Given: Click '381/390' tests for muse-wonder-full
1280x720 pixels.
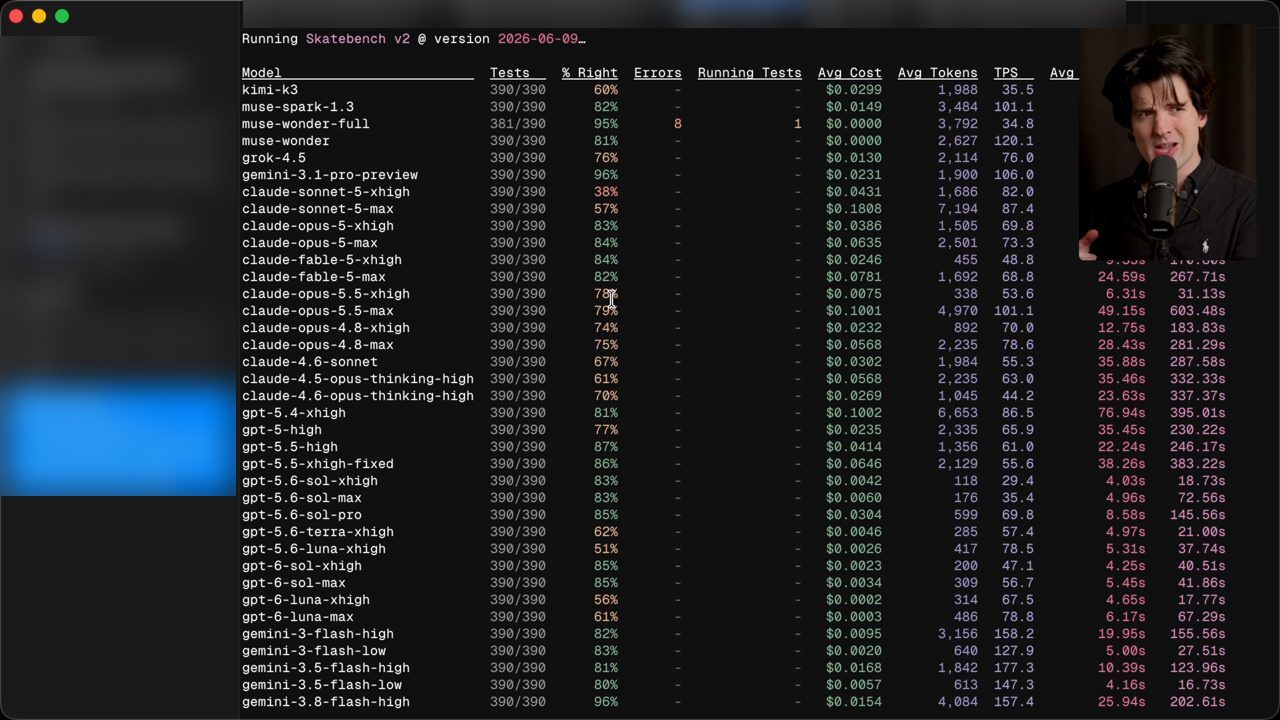Looking at the screenshot, I should click(x=518, y=124).
